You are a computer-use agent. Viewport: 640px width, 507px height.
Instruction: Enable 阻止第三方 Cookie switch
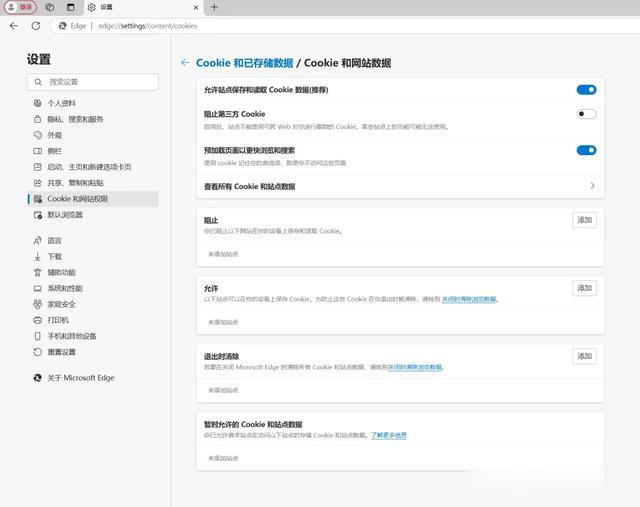tap(587, 114)
